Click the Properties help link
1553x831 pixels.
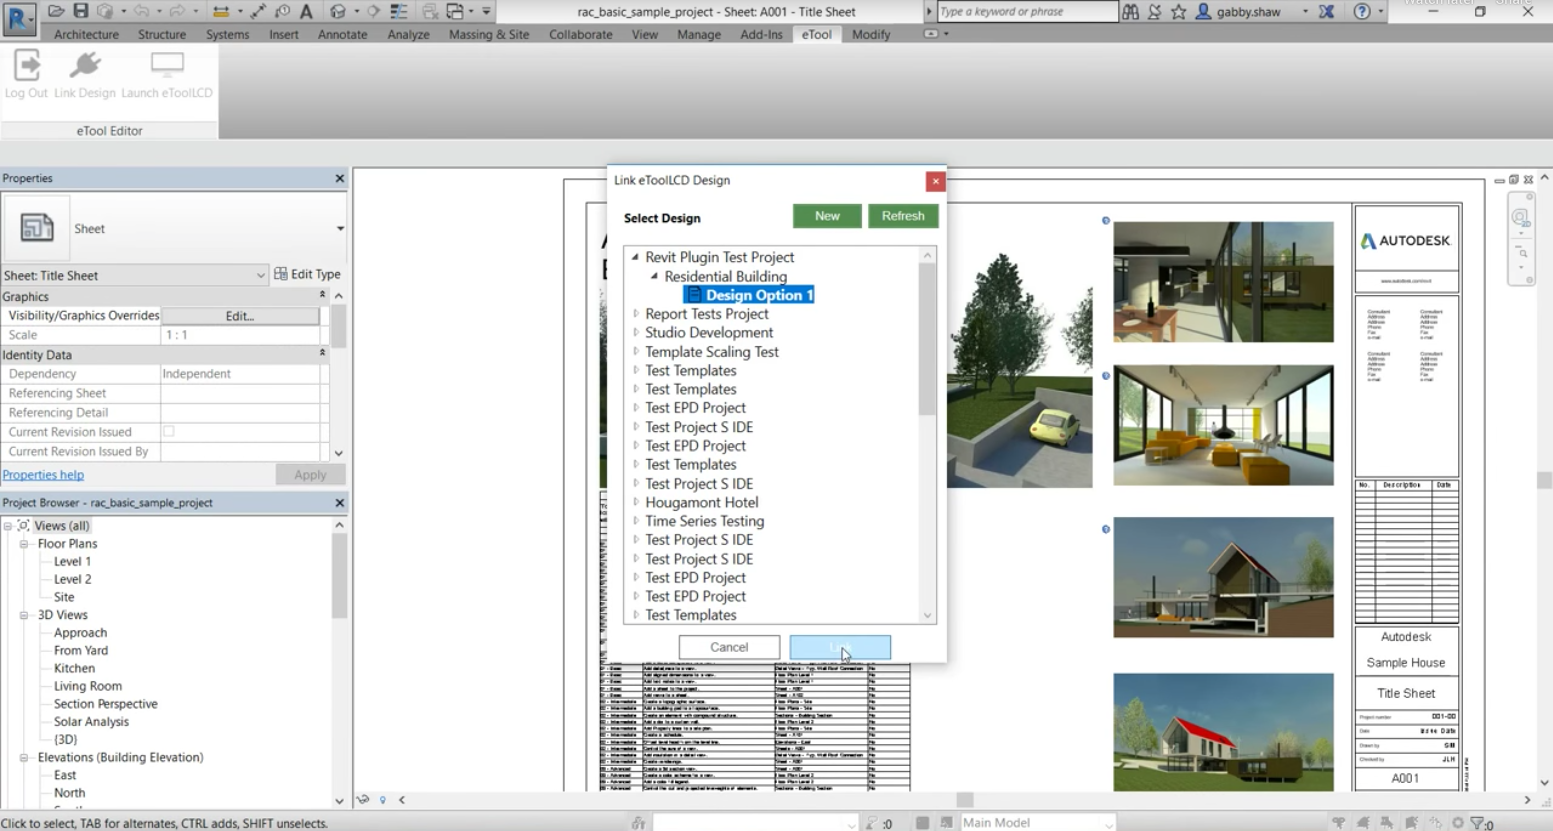(43, 475)
